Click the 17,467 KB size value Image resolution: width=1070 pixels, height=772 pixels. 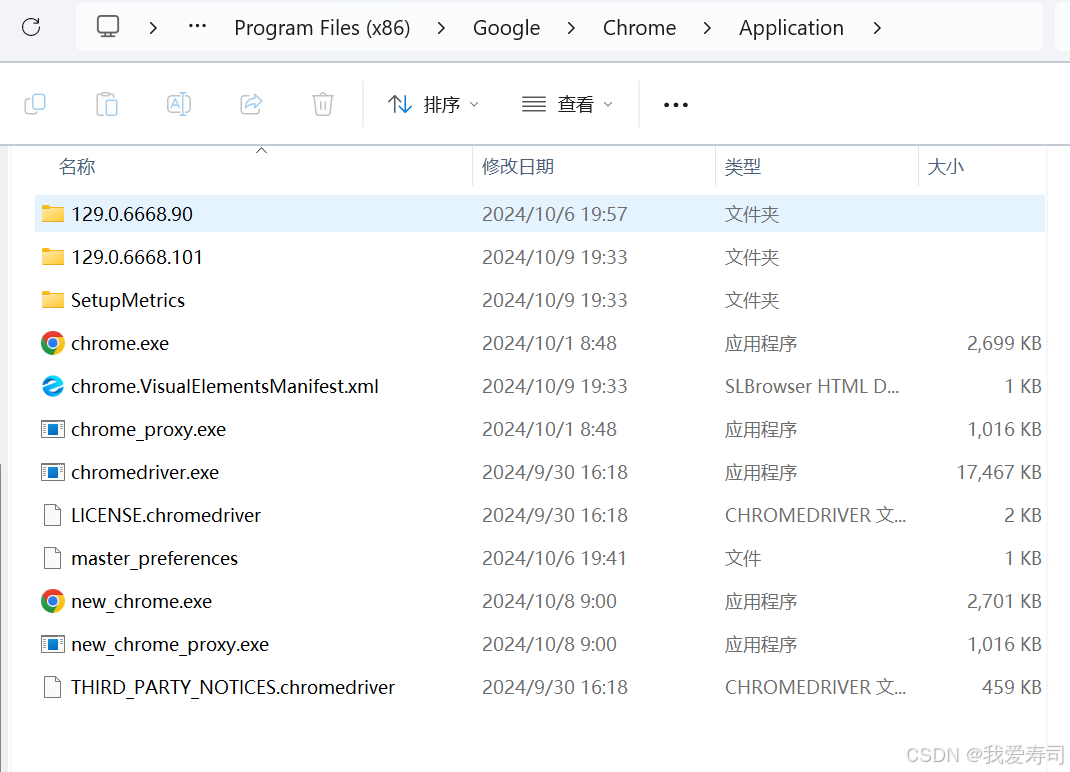[999, 472]
